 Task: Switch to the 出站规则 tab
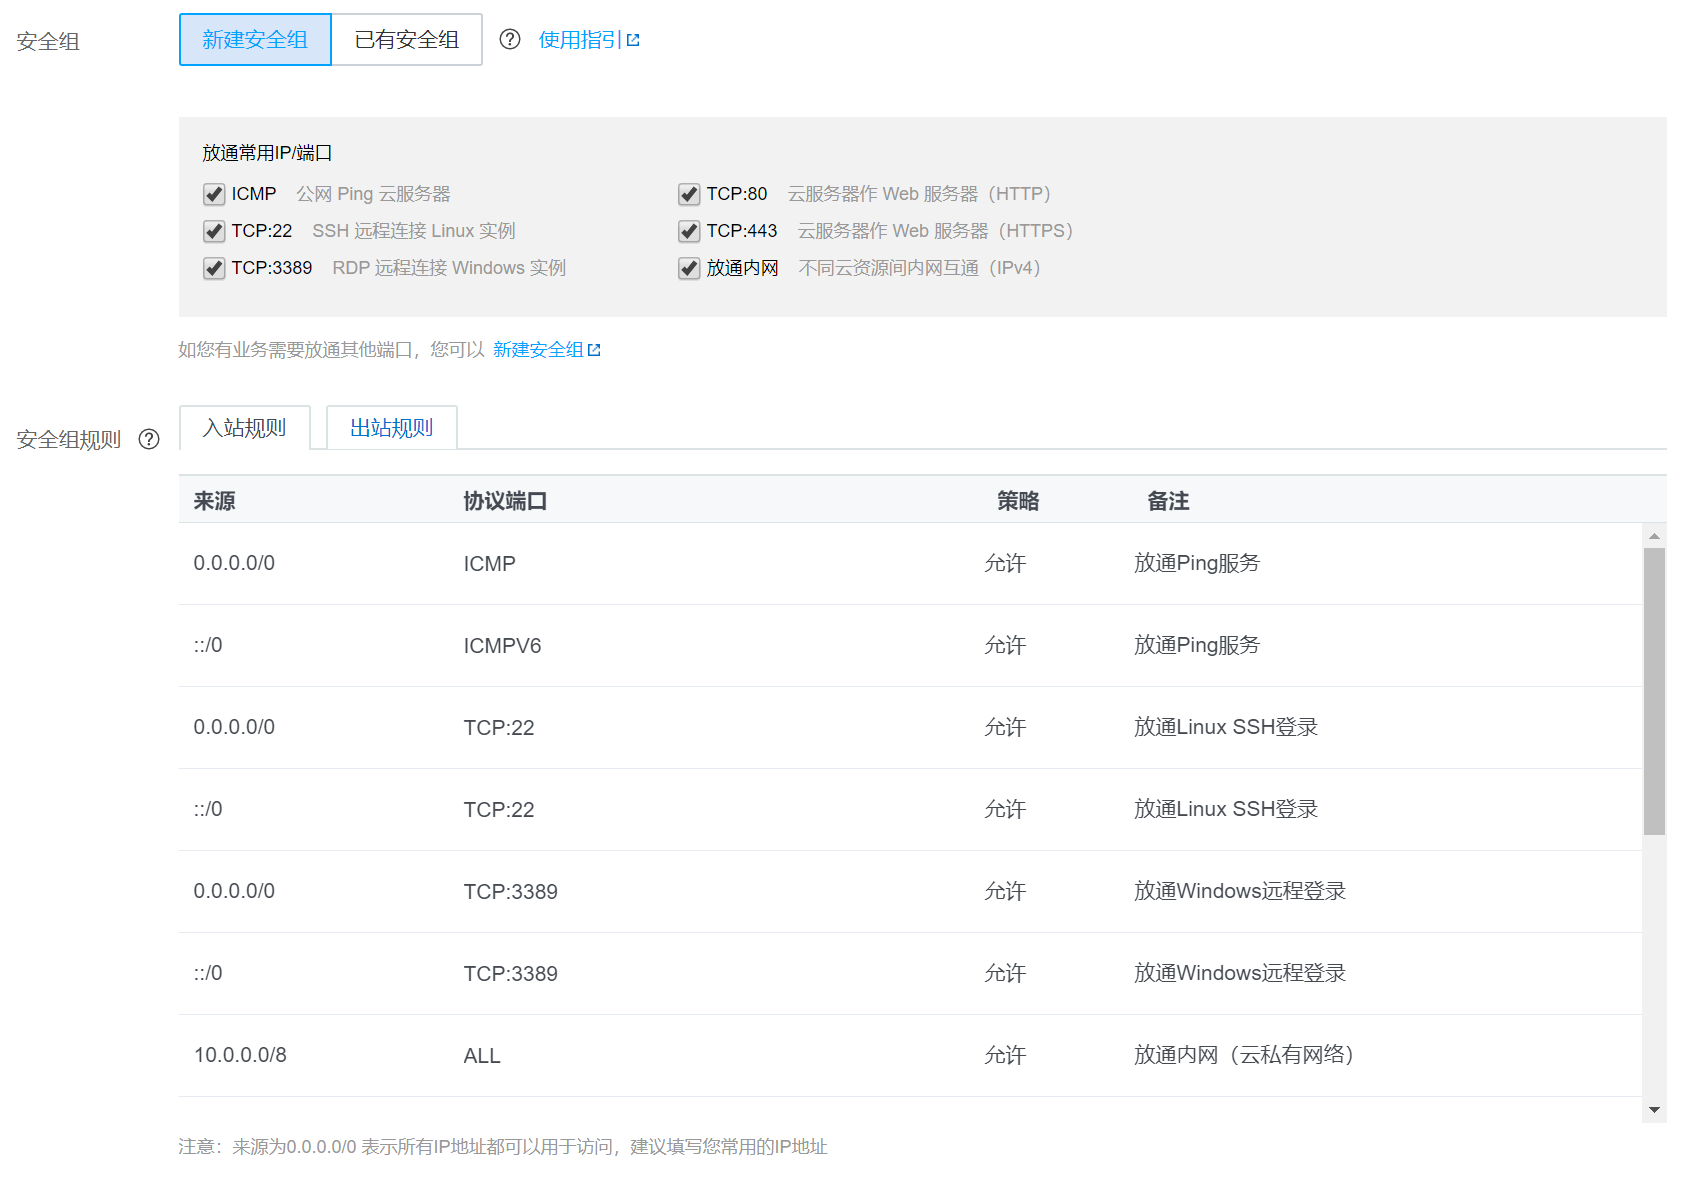click(x=391, y=428)
